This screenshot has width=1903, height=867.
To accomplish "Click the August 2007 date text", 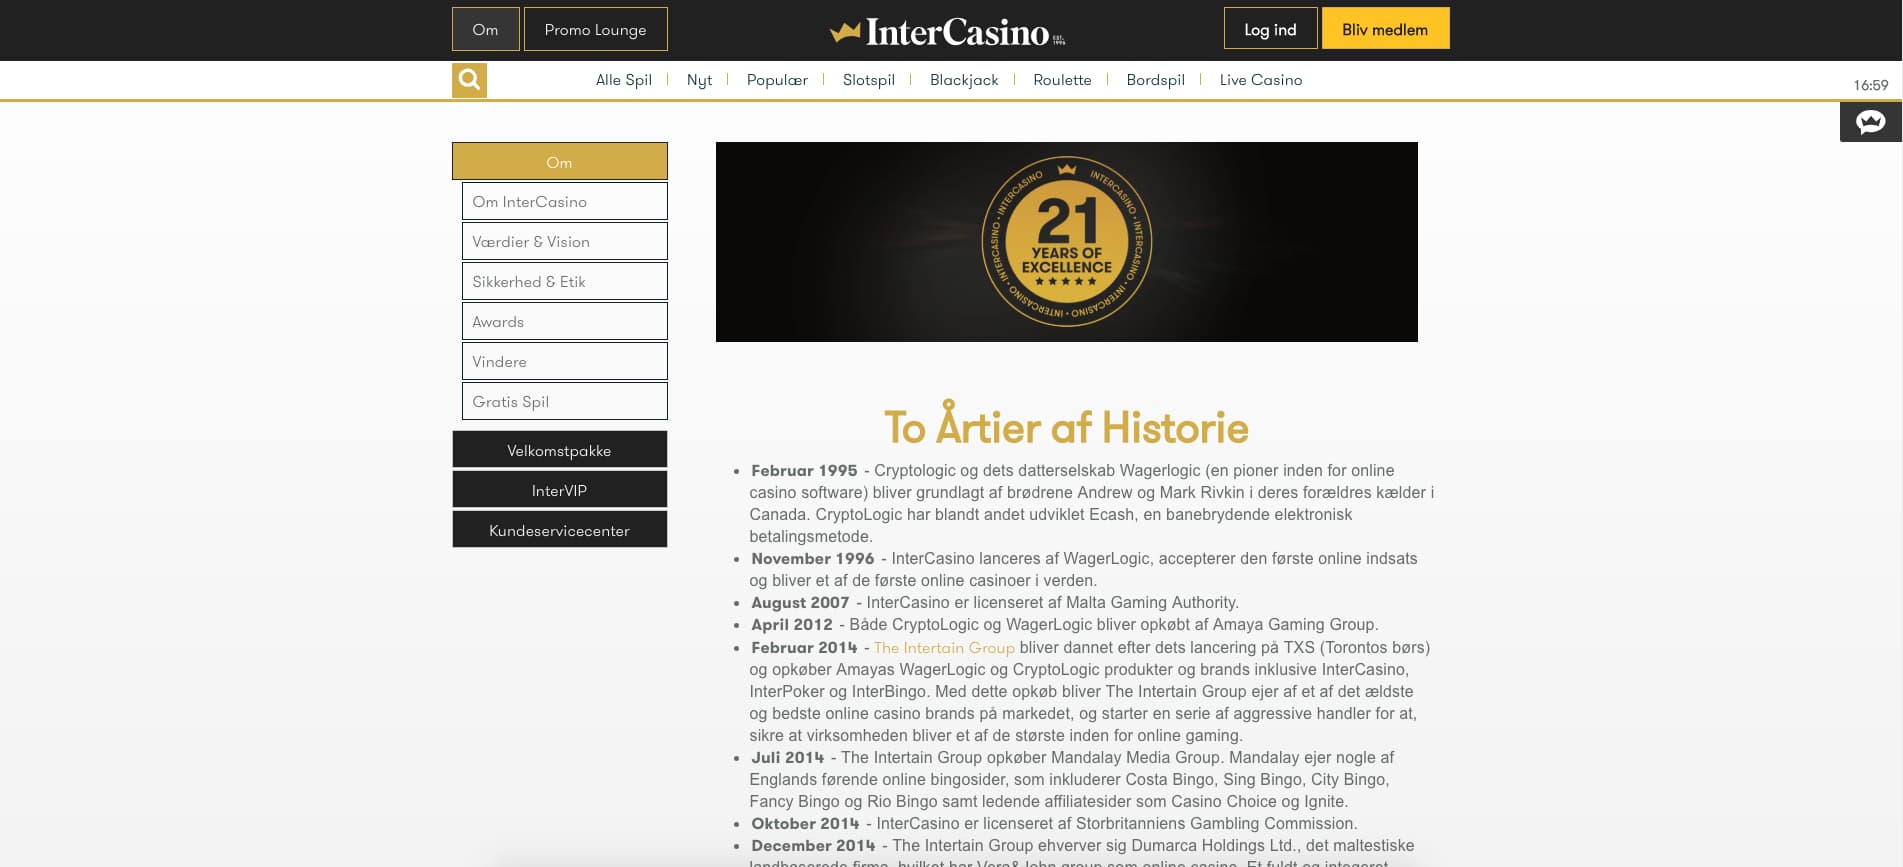I will pos(800,602).
